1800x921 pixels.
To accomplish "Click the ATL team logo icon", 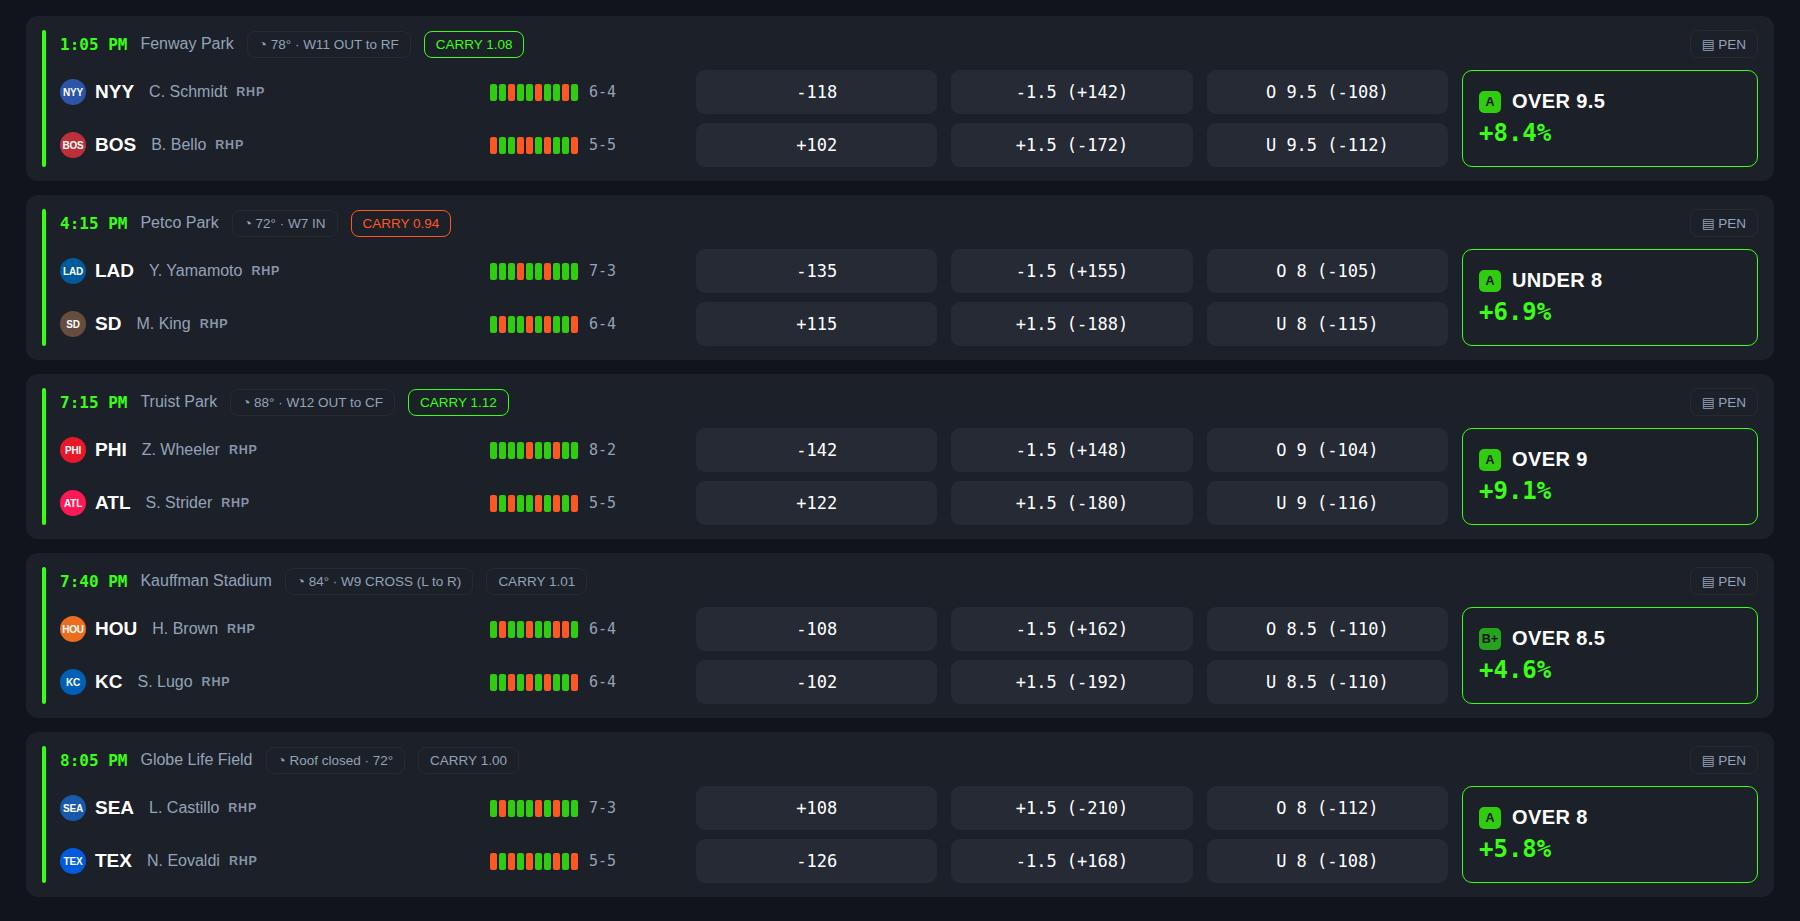I will 73,503.
